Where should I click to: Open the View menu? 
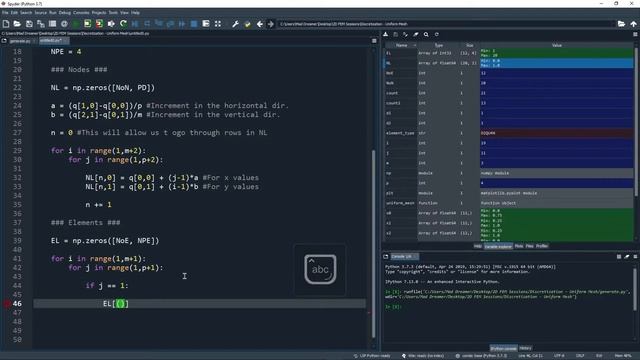tap(124, 13)
